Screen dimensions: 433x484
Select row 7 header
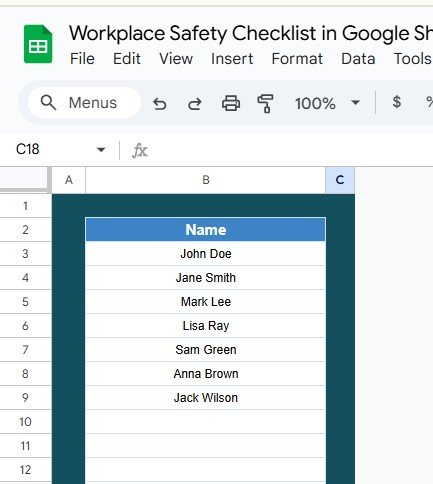point(25,350)
